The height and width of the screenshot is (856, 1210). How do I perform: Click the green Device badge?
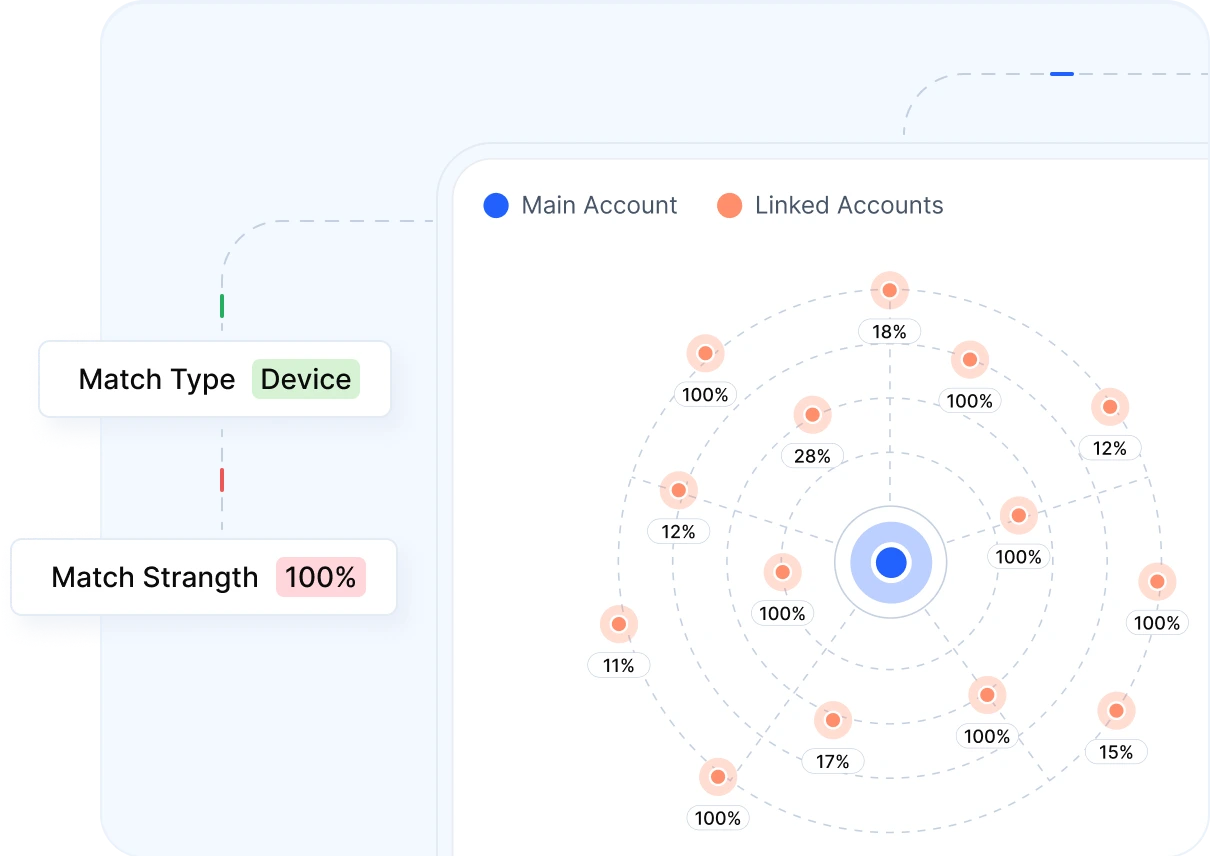pos(306,379)
